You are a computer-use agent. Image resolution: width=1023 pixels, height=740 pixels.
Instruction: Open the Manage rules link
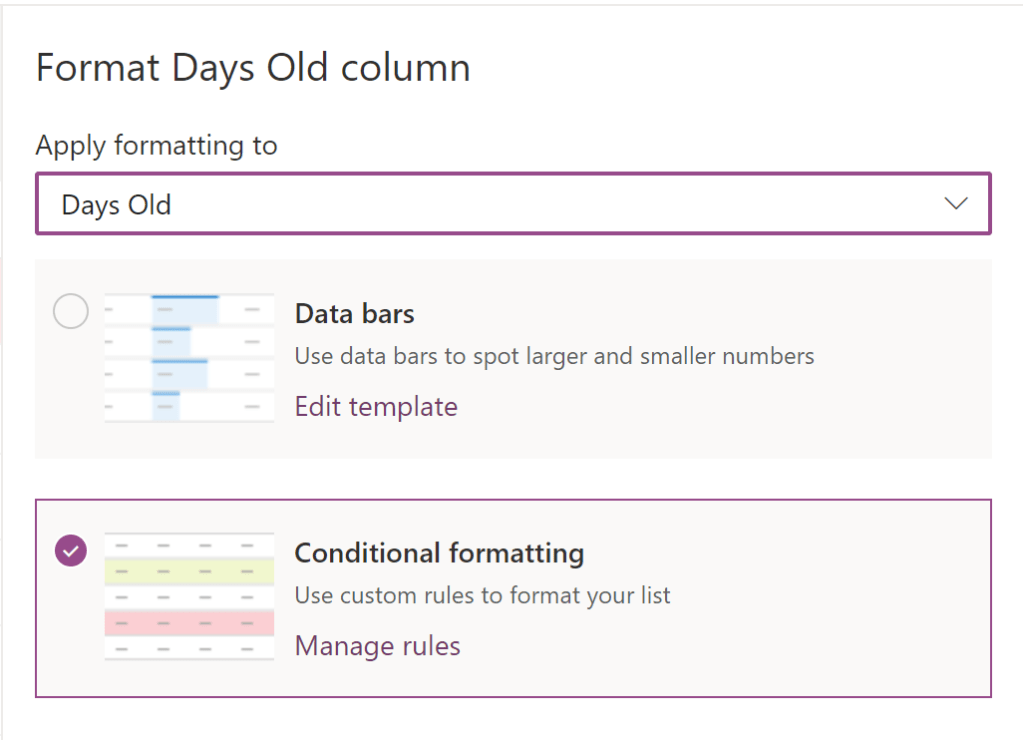click(377, 646)
